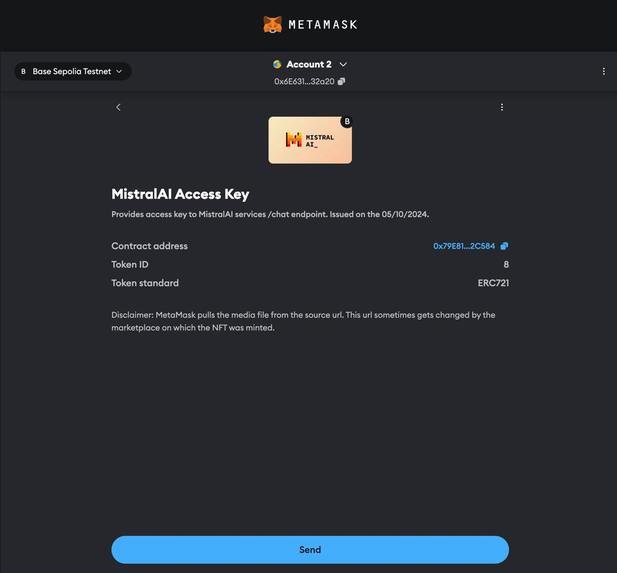Click the network B badge in selector
This screenshot has width=617, height=573.
click(x=23, y=71)
